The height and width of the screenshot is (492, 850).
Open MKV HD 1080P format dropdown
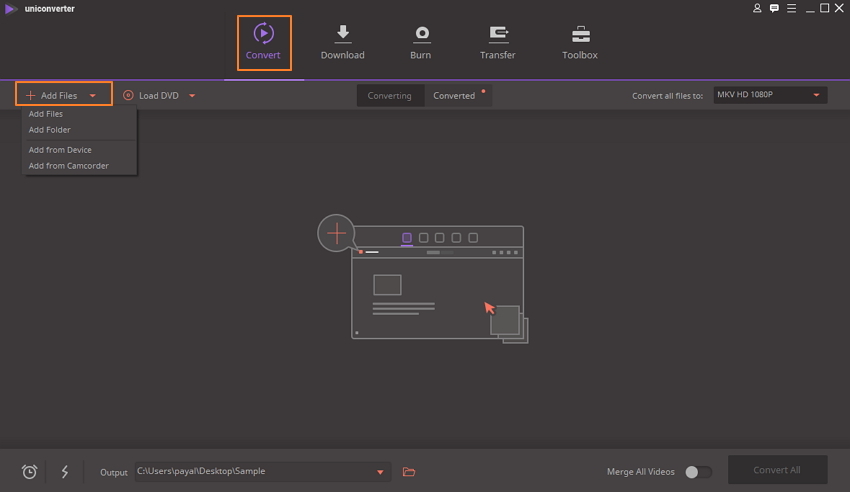770,95
